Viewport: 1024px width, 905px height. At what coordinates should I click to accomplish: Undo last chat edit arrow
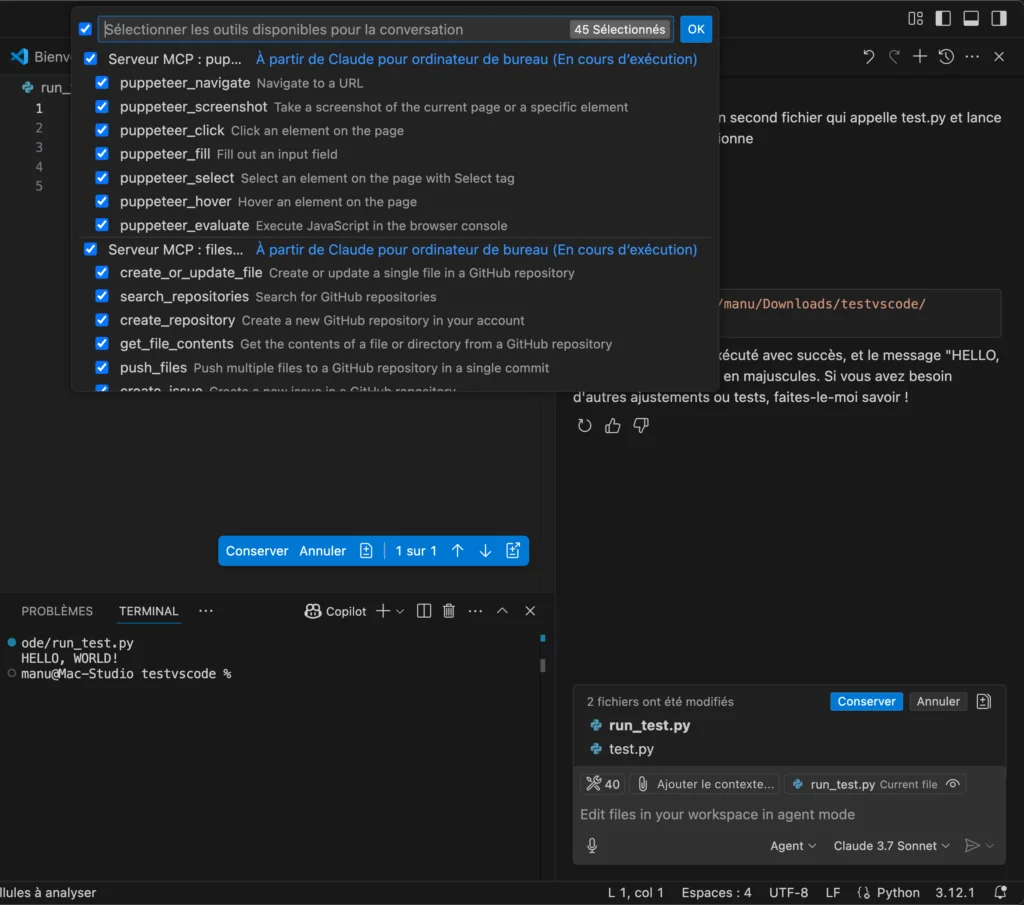868,57
